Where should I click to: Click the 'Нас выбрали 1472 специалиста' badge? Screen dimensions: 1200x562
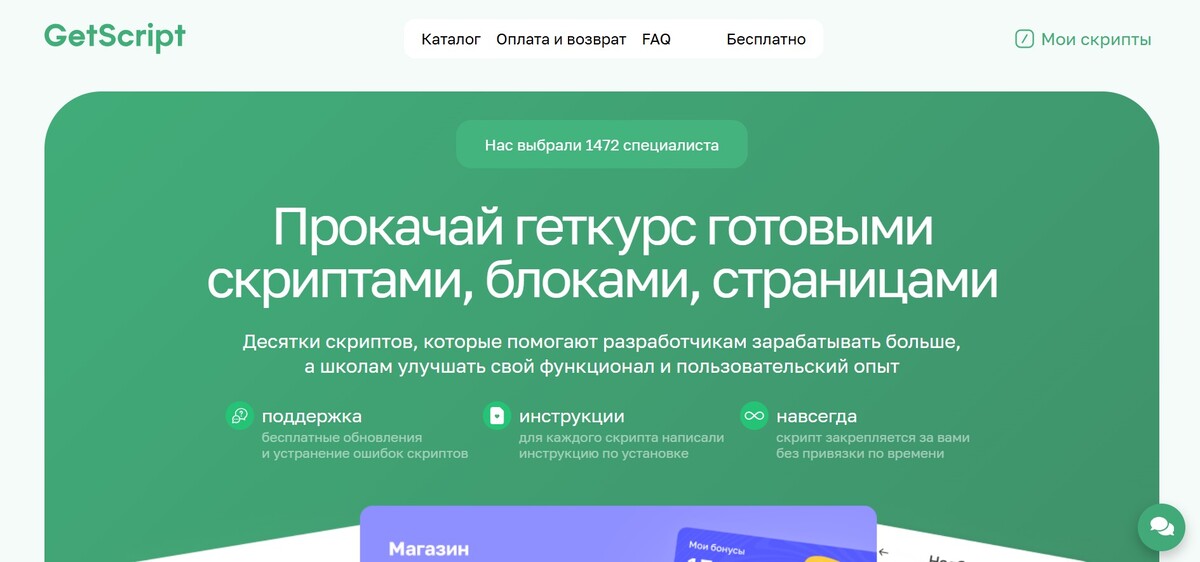(x=602, y=145)
